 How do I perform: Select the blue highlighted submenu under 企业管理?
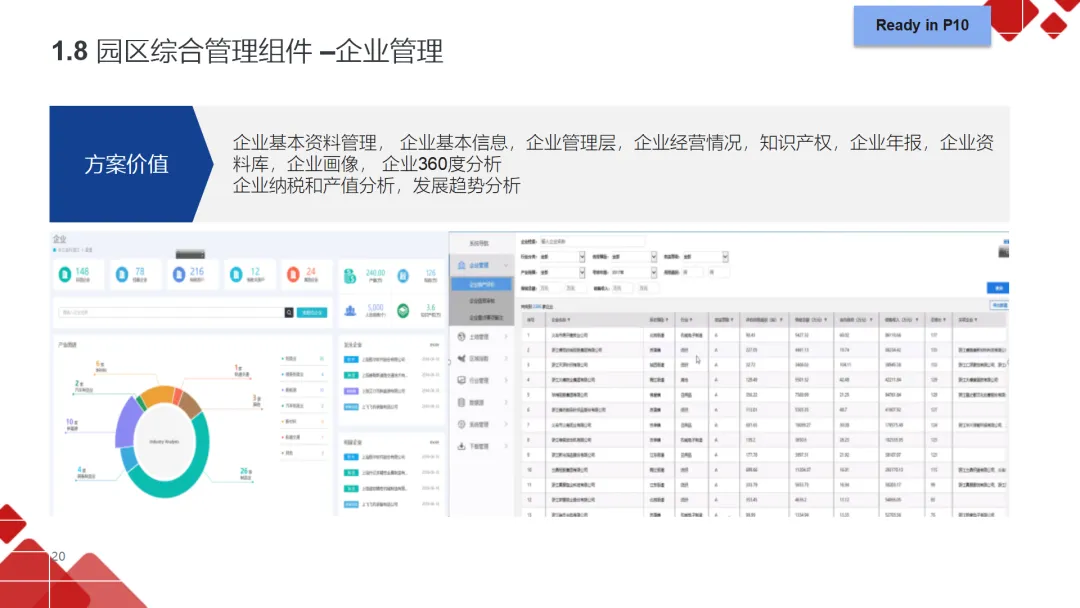coord(482,284)
